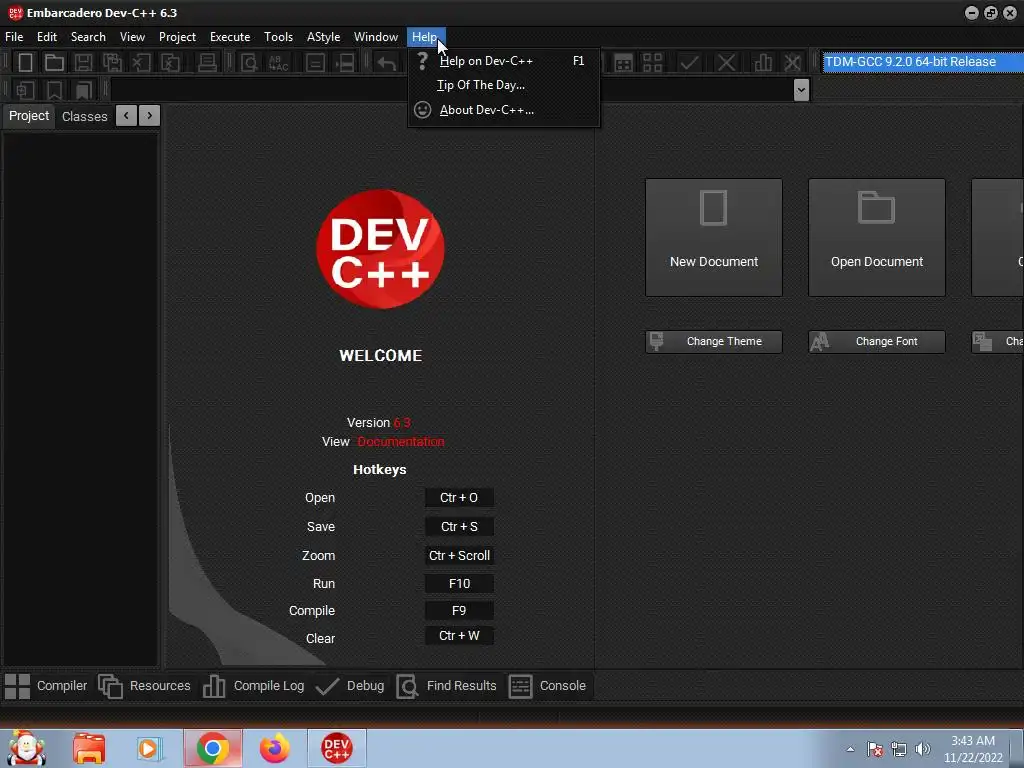The height and width of the screenshot is (768, 1024).
Task: Click the Find magnifier toolbar icon
Action: coord(249,63)
